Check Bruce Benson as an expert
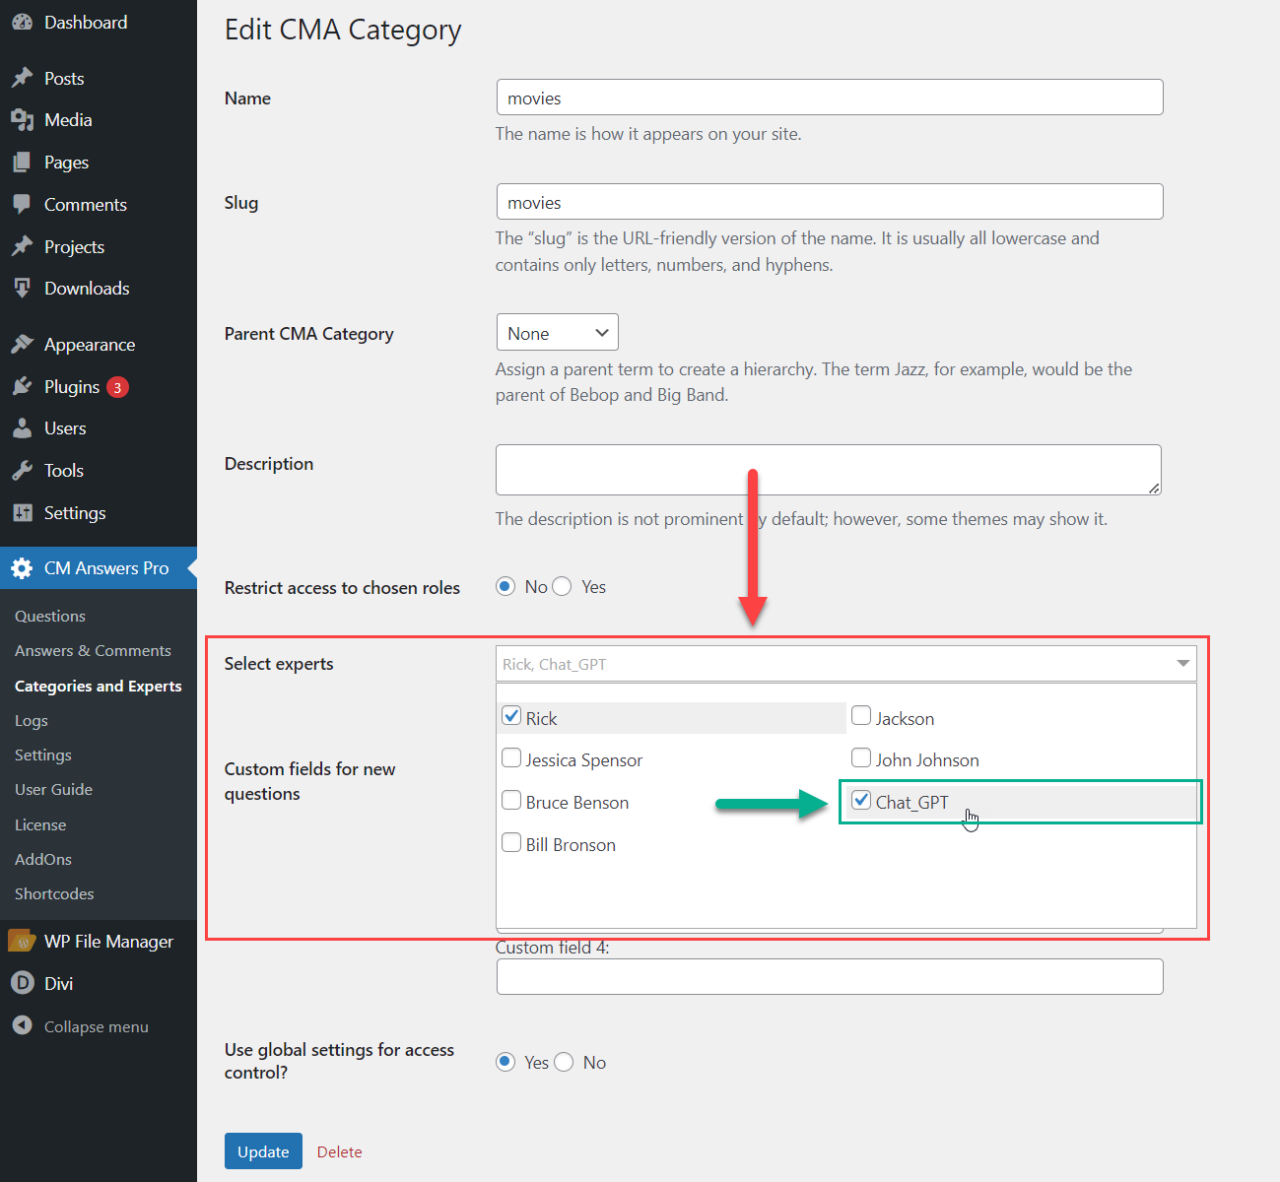Image resolution: width=1280 pixels, height=1182 pixels. [511, 800]
